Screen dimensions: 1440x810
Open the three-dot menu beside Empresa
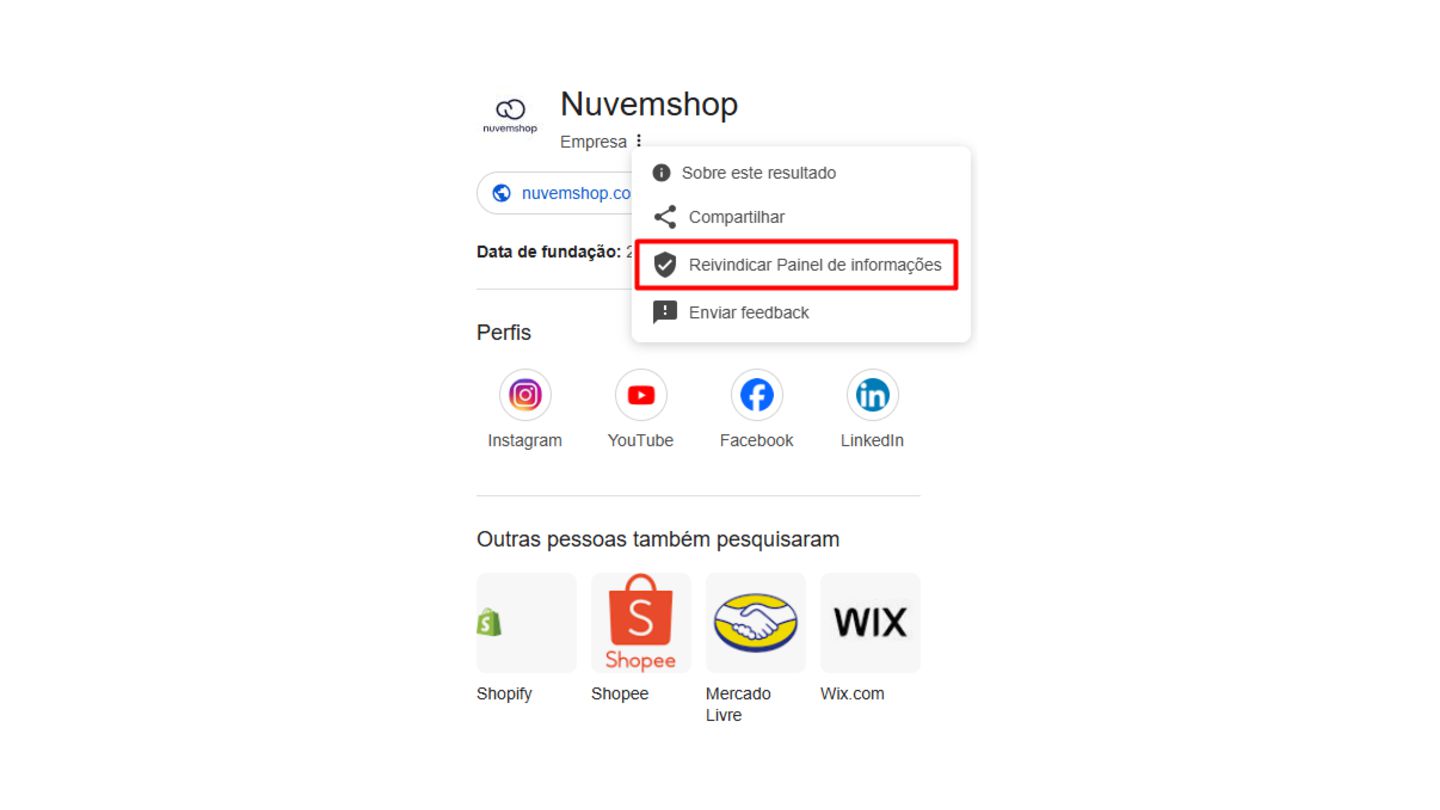click(x=639, y=142)
